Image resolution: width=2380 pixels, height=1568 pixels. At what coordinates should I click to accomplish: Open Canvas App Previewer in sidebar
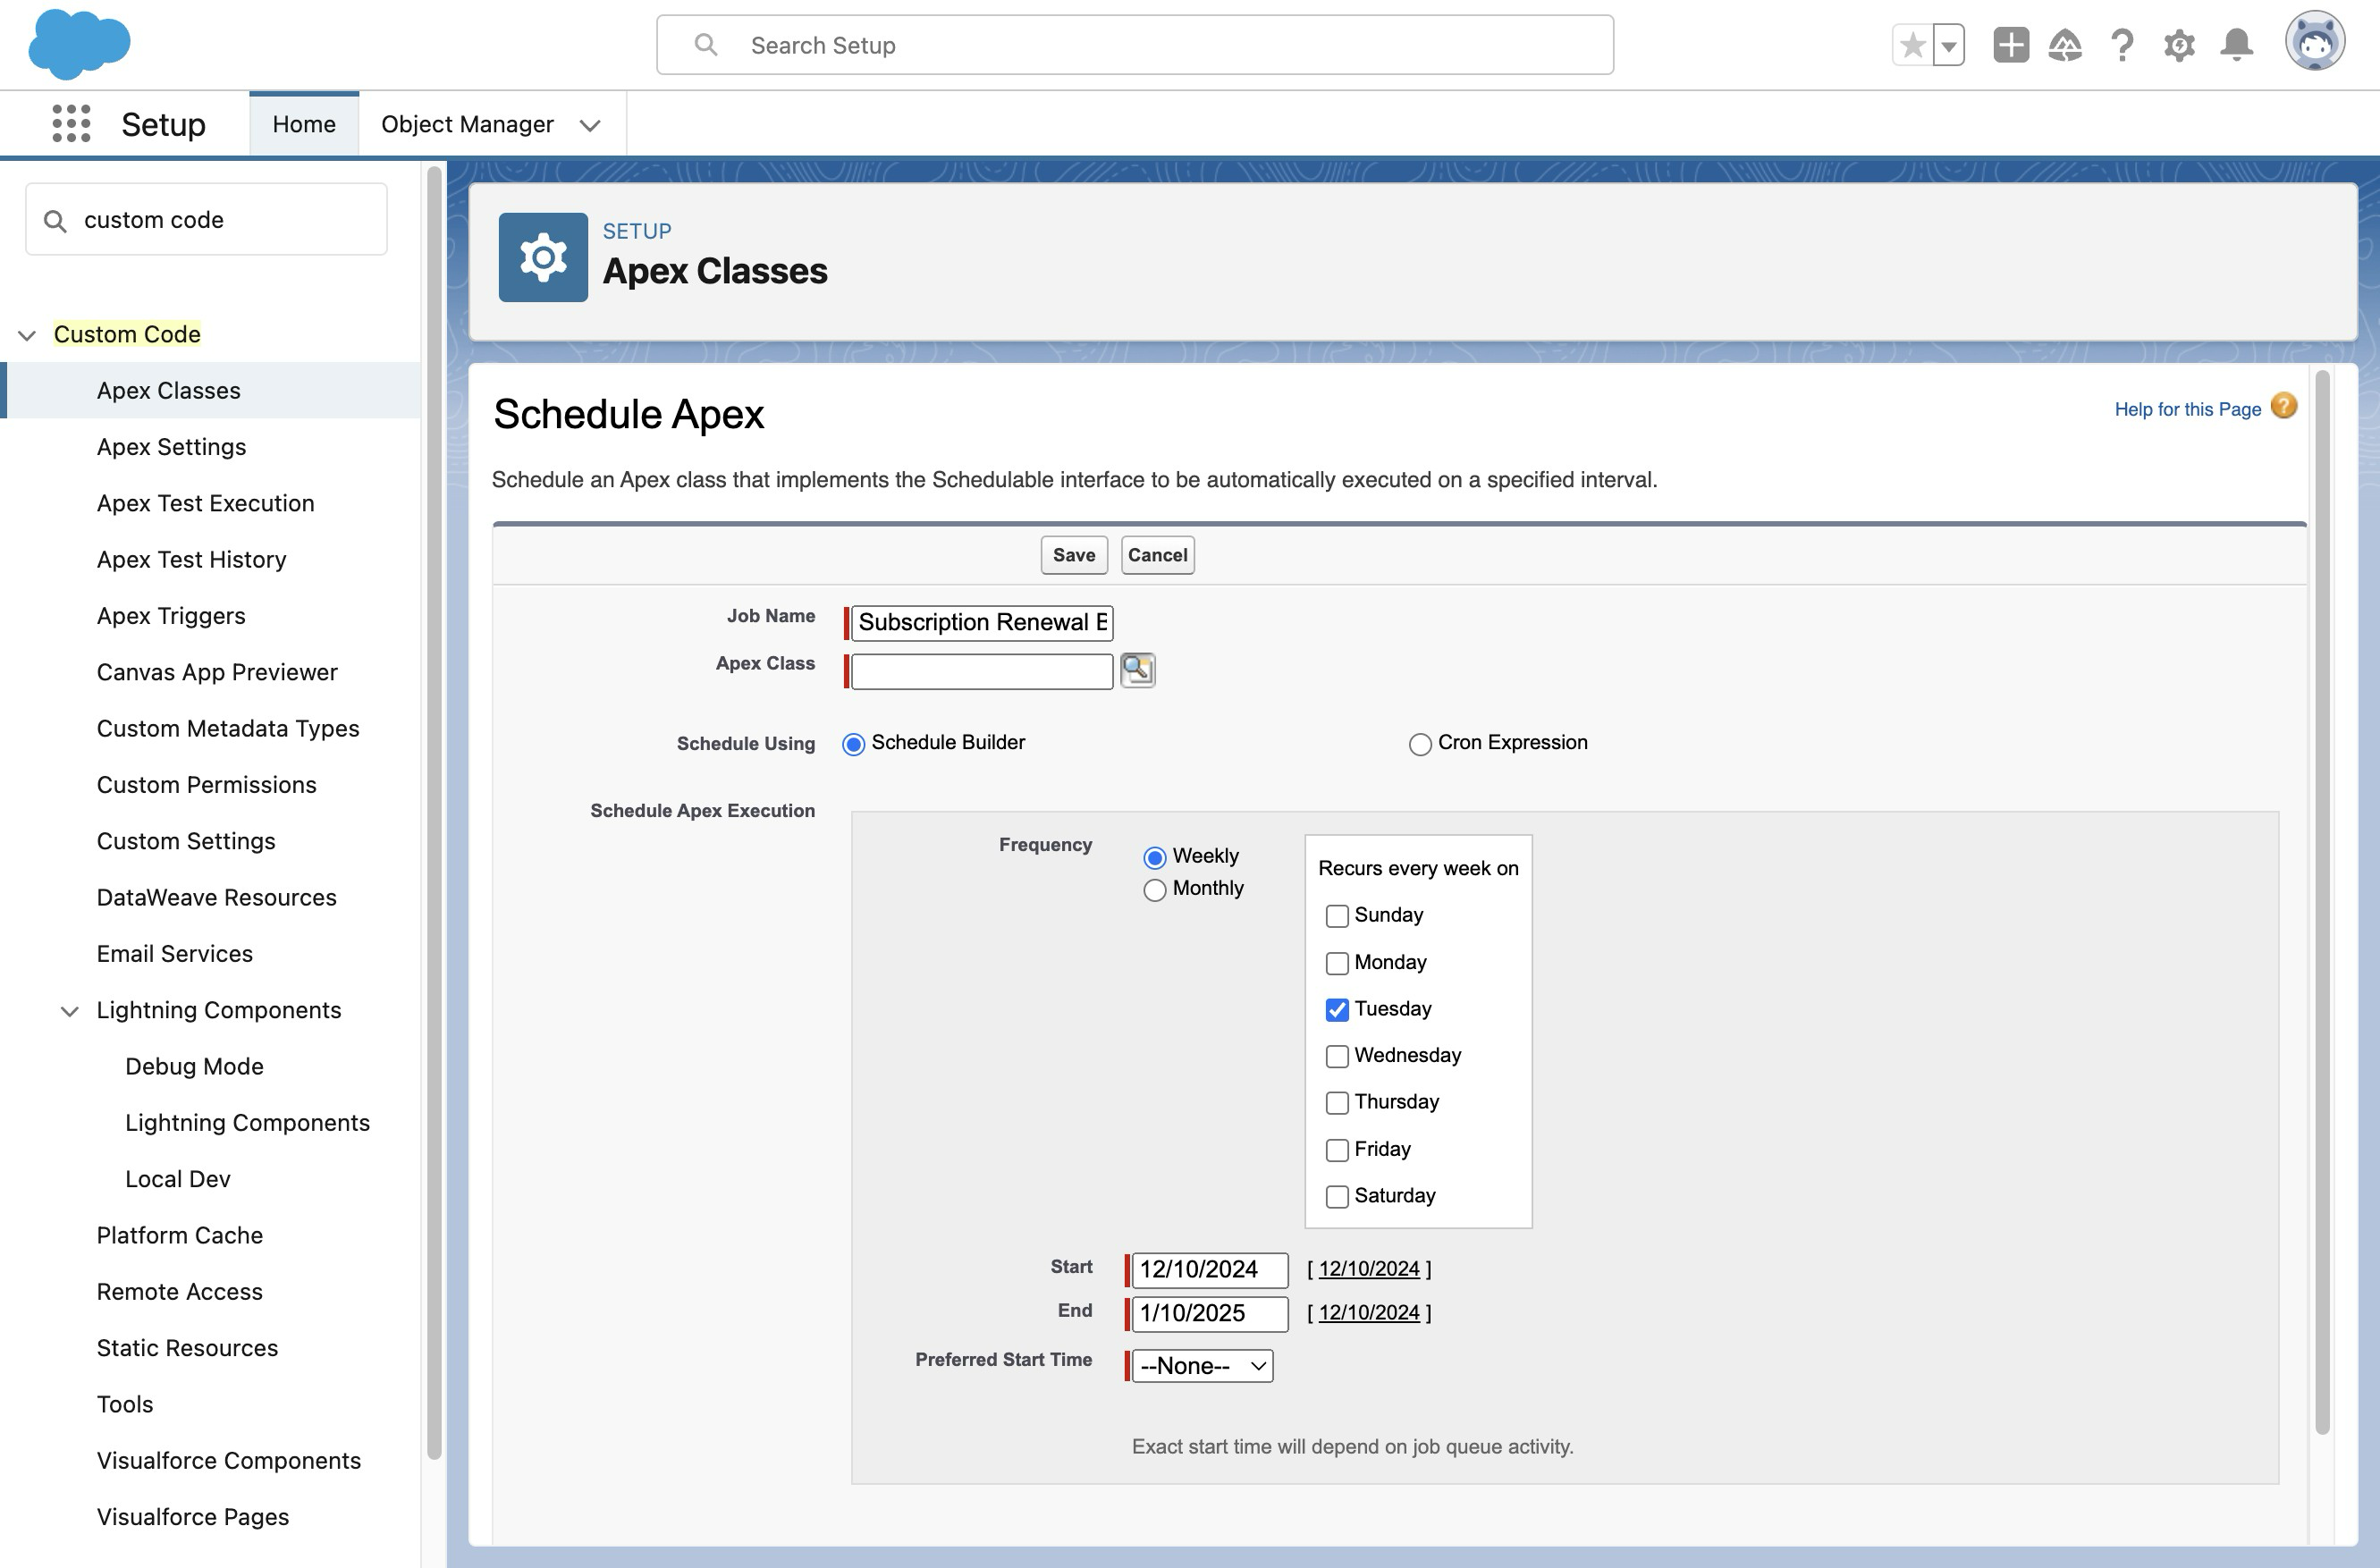click(x=217, y=672)
